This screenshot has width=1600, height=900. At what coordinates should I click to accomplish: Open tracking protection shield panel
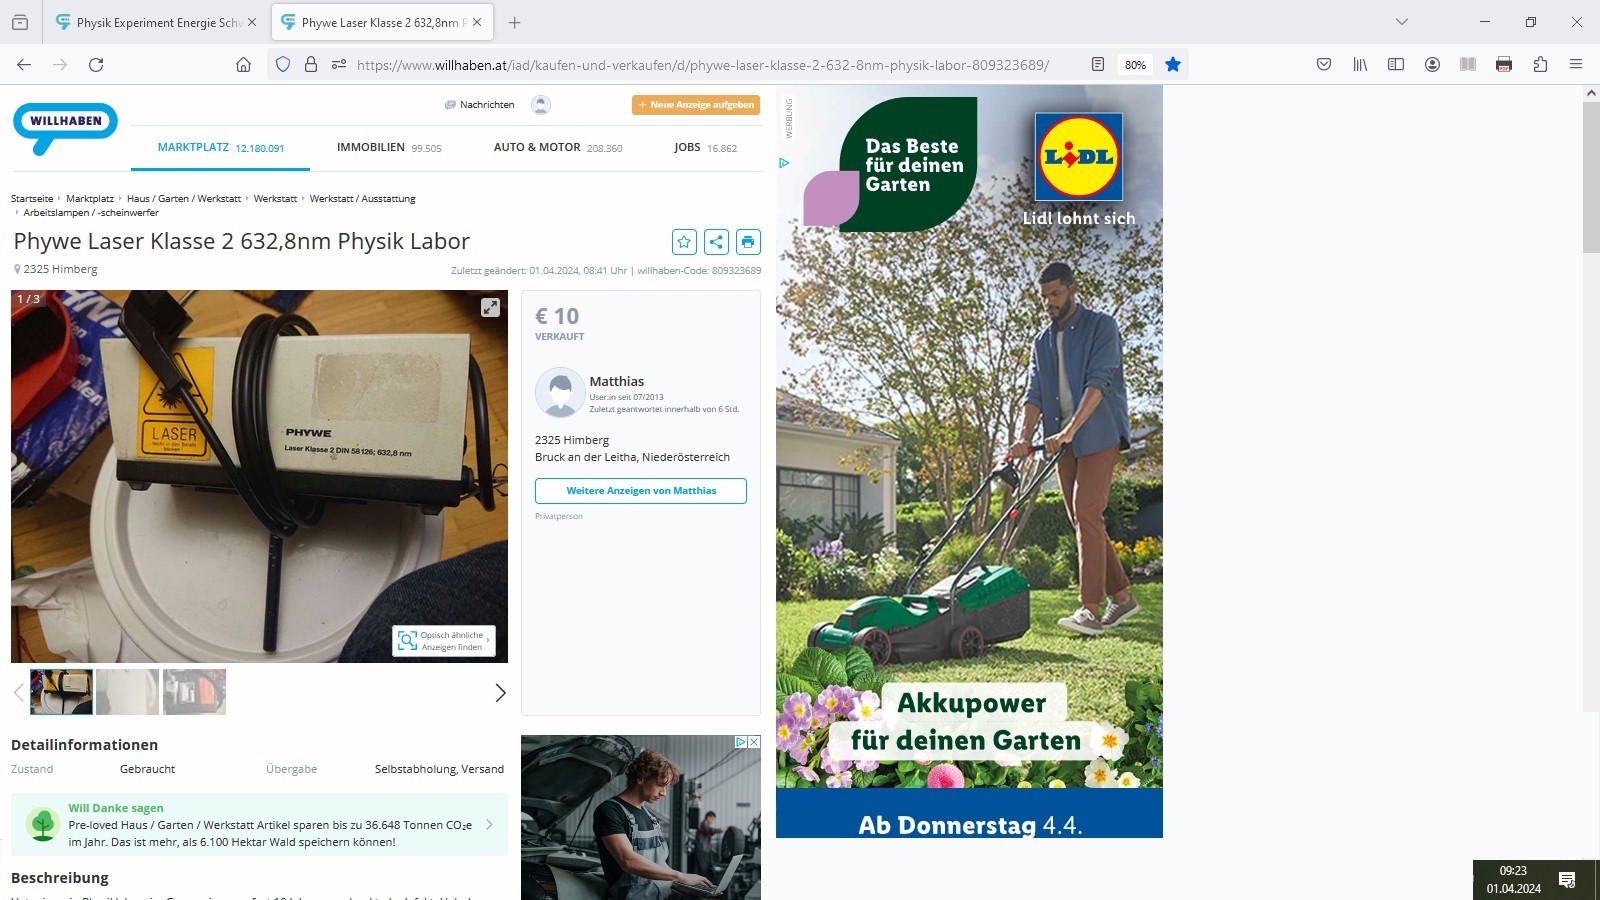(x=283, y=64)
